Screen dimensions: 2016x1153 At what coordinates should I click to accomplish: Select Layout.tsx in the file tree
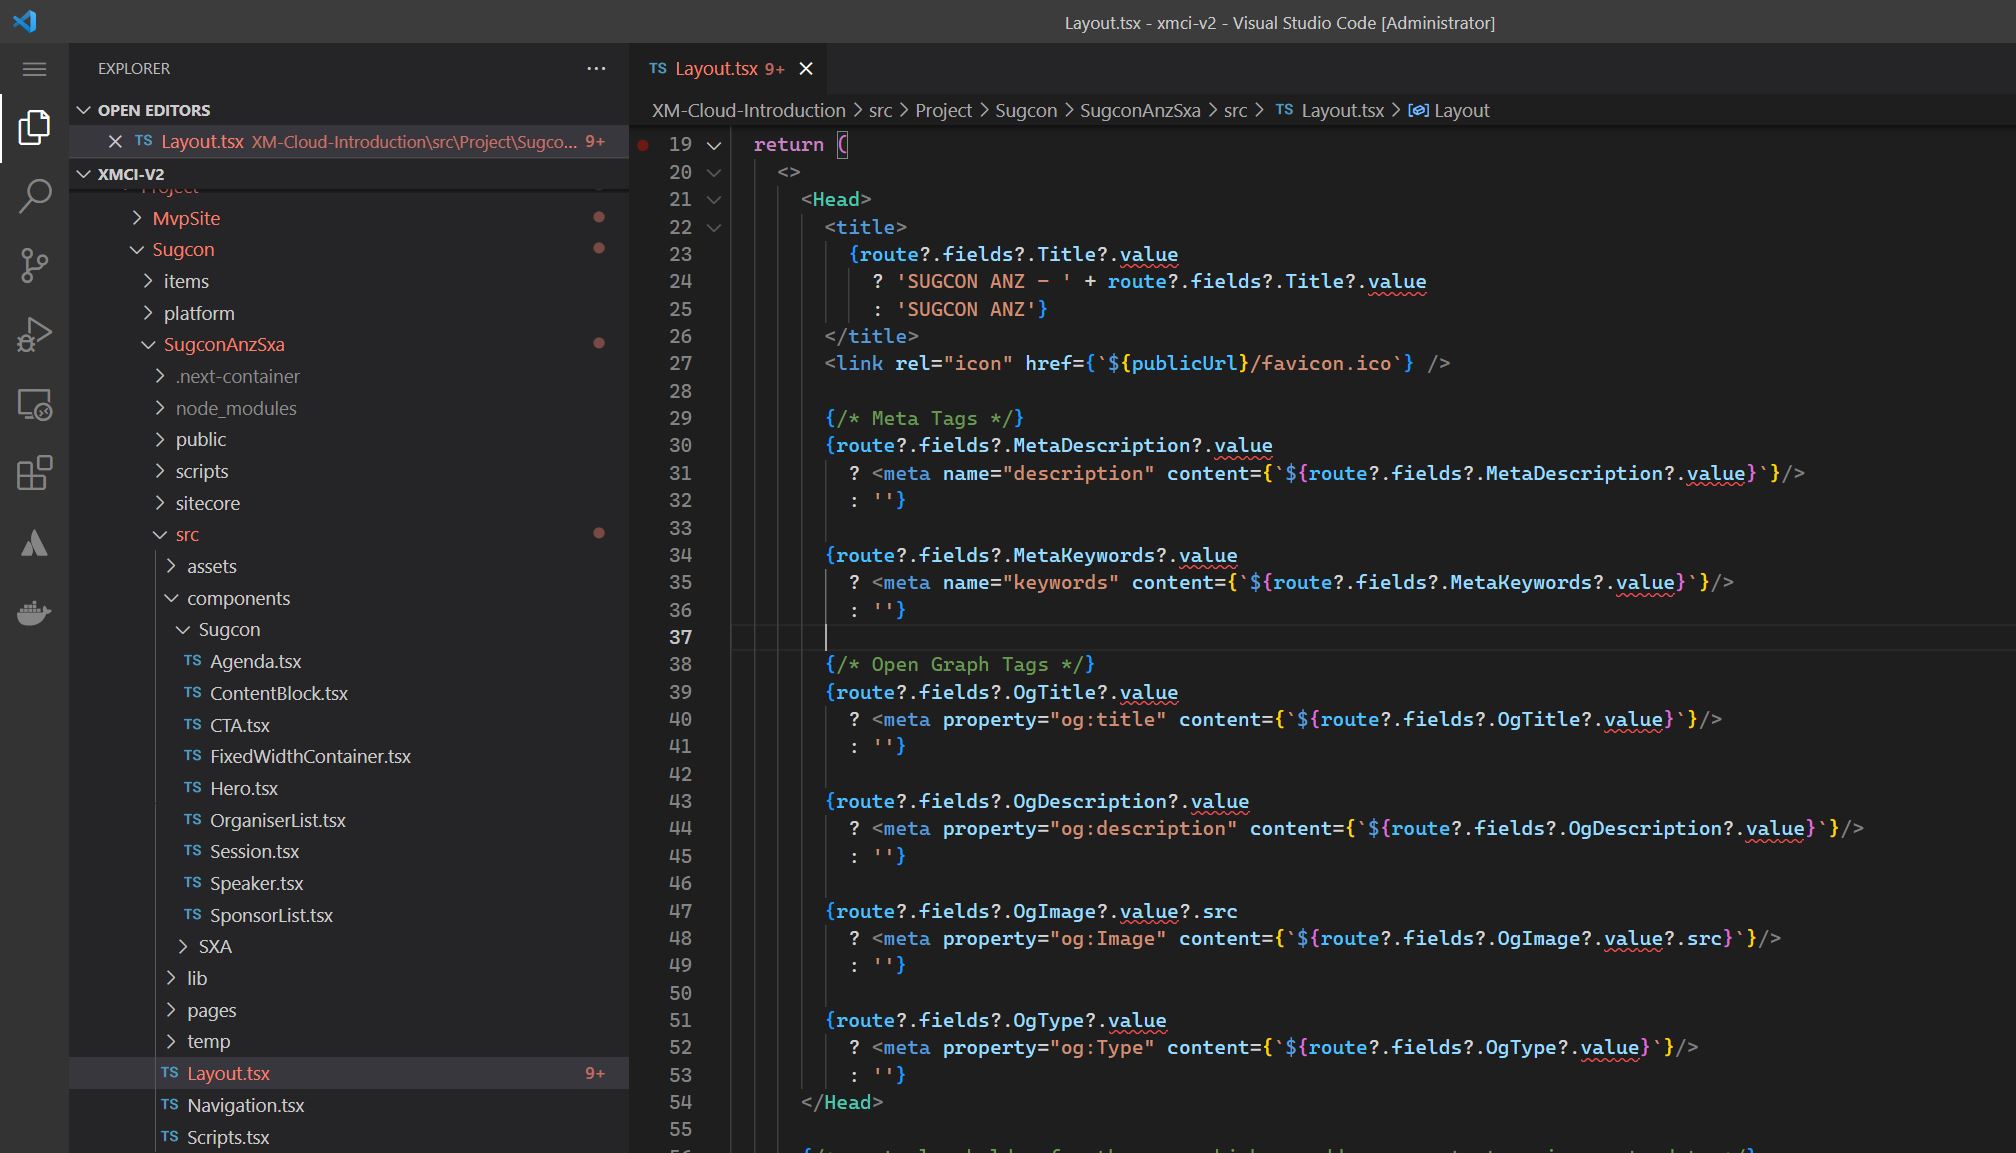pos(349,1074)
